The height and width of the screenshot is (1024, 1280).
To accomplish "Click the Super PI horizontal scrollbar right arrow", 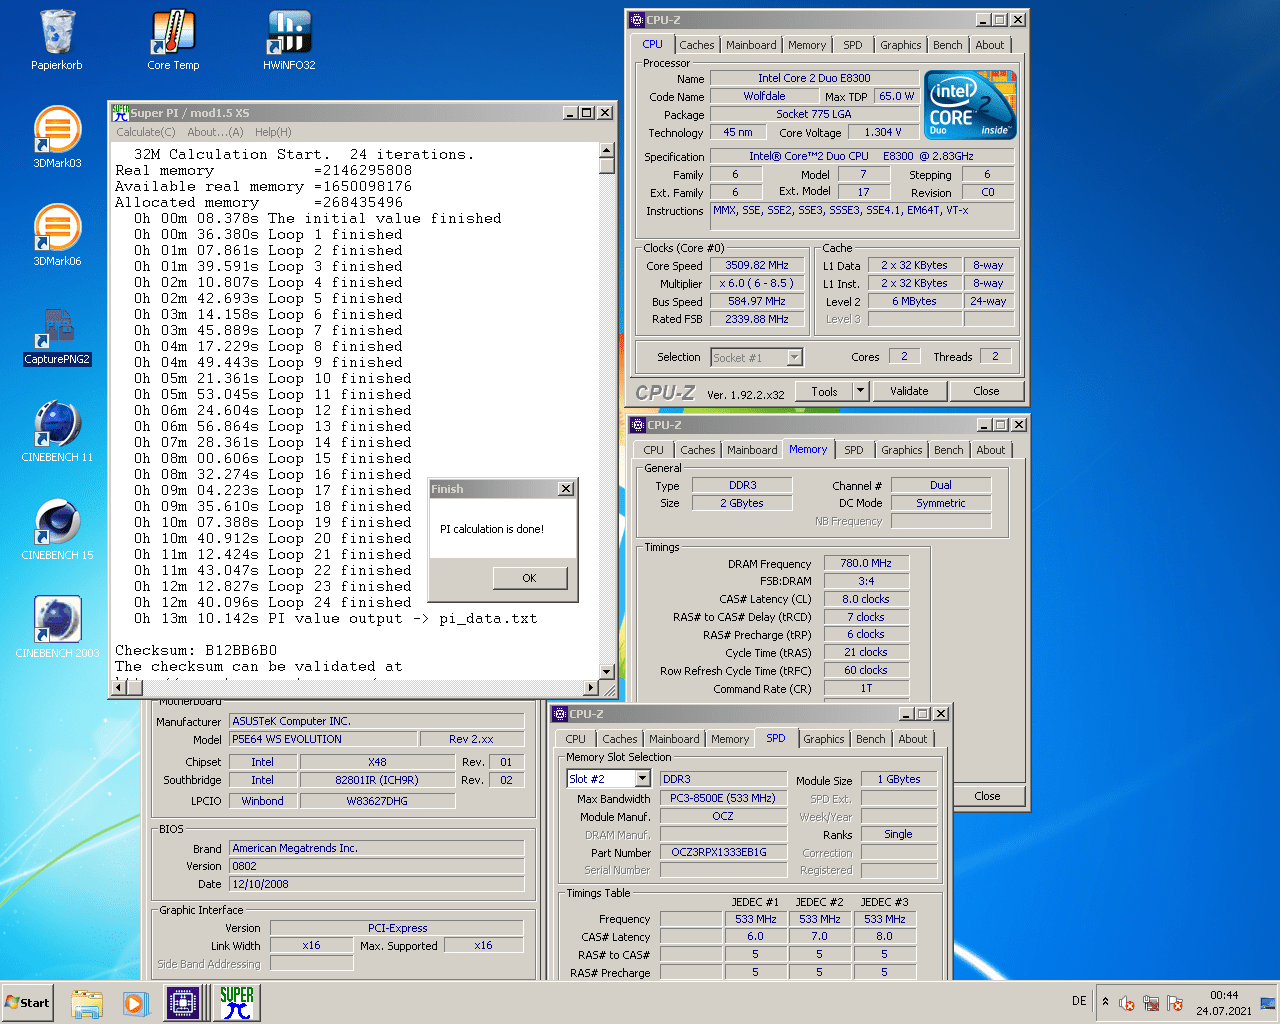I will pos(591,687).
